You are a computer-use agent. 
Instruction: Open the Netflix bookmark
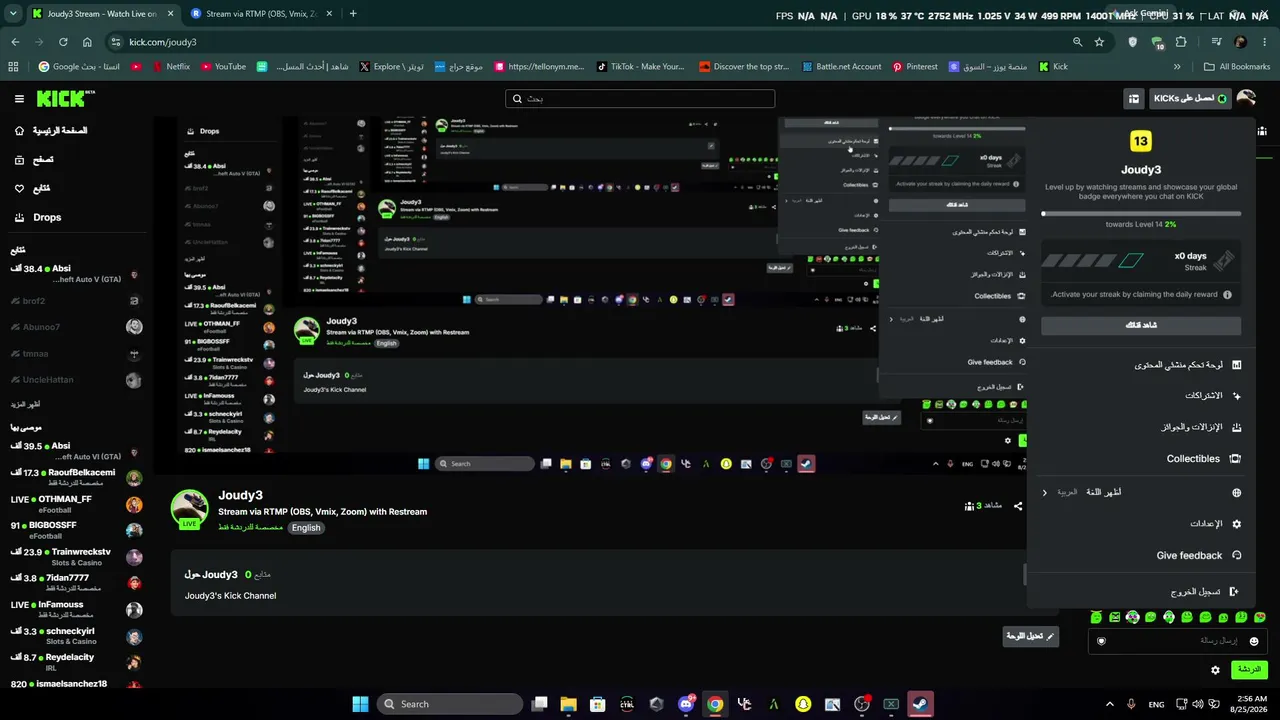click(171, 67)
